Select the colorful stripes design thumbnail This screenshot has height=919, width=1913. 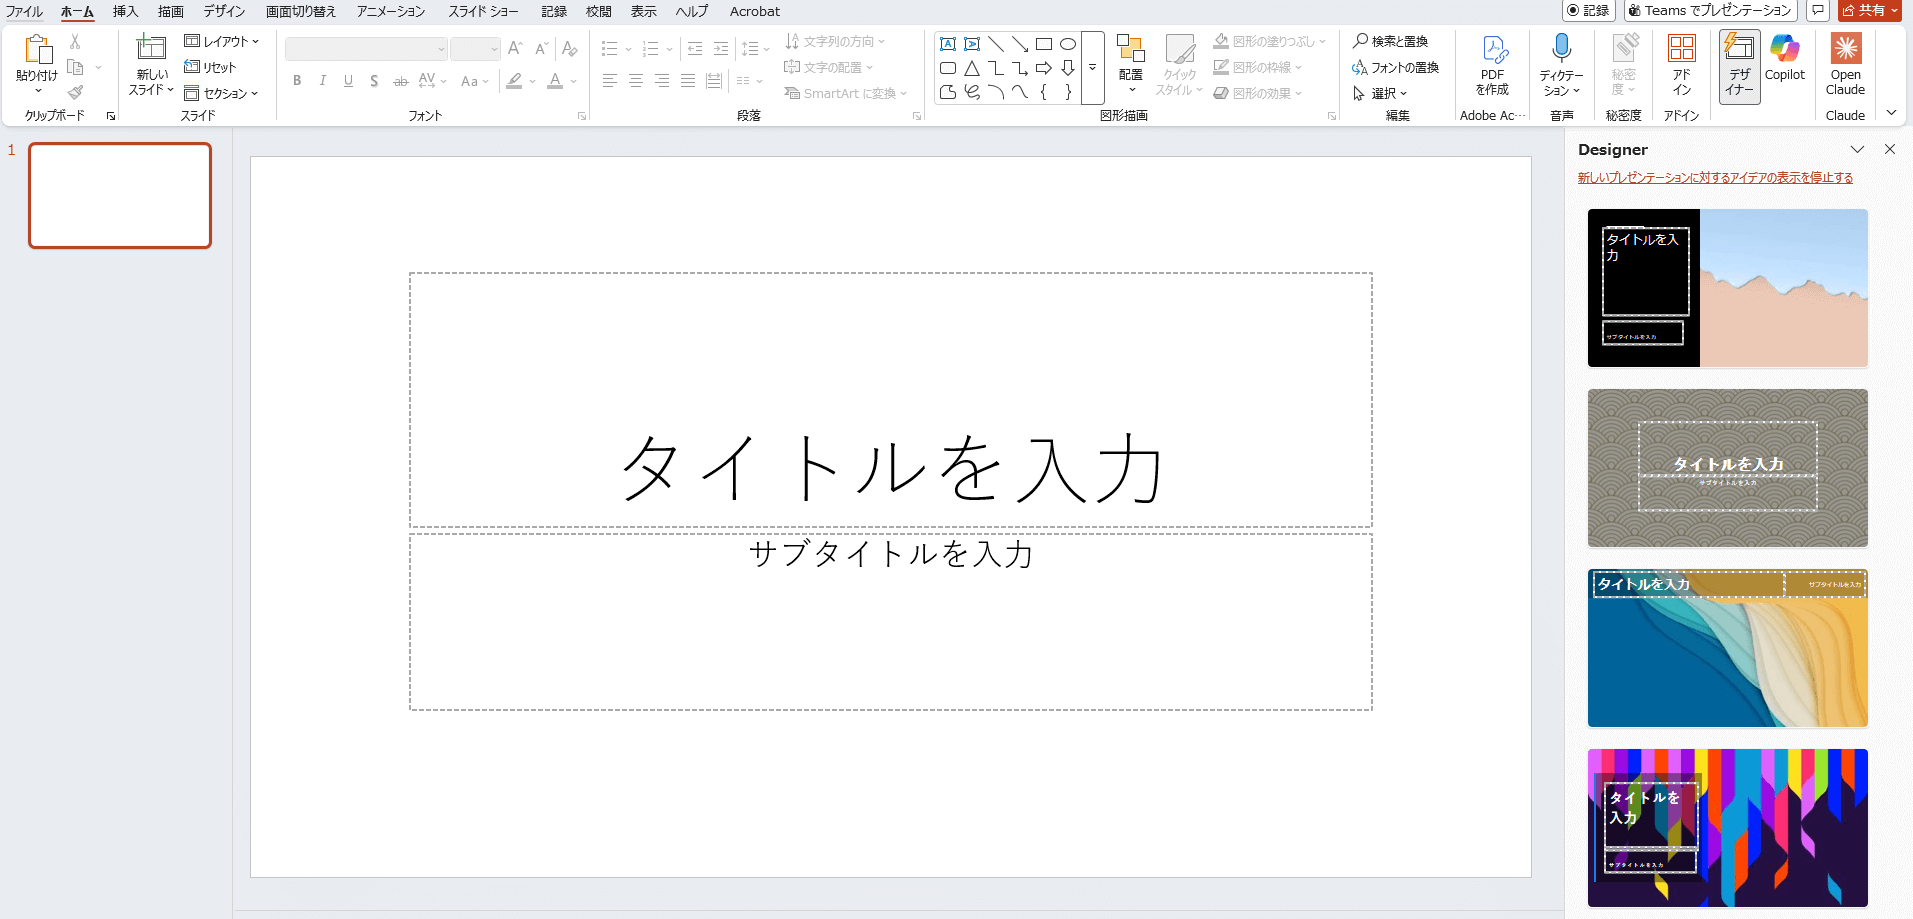pos(1727,827)
